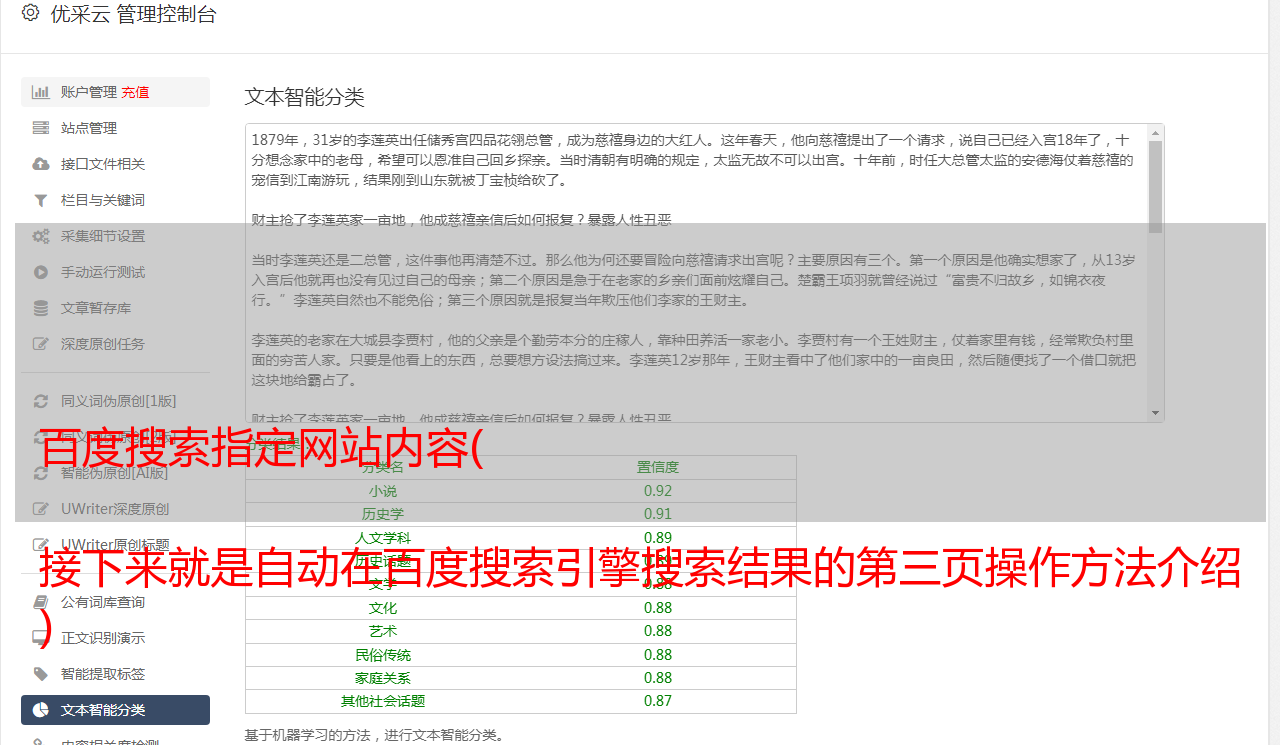Click the 充值 recharge link

135,92
